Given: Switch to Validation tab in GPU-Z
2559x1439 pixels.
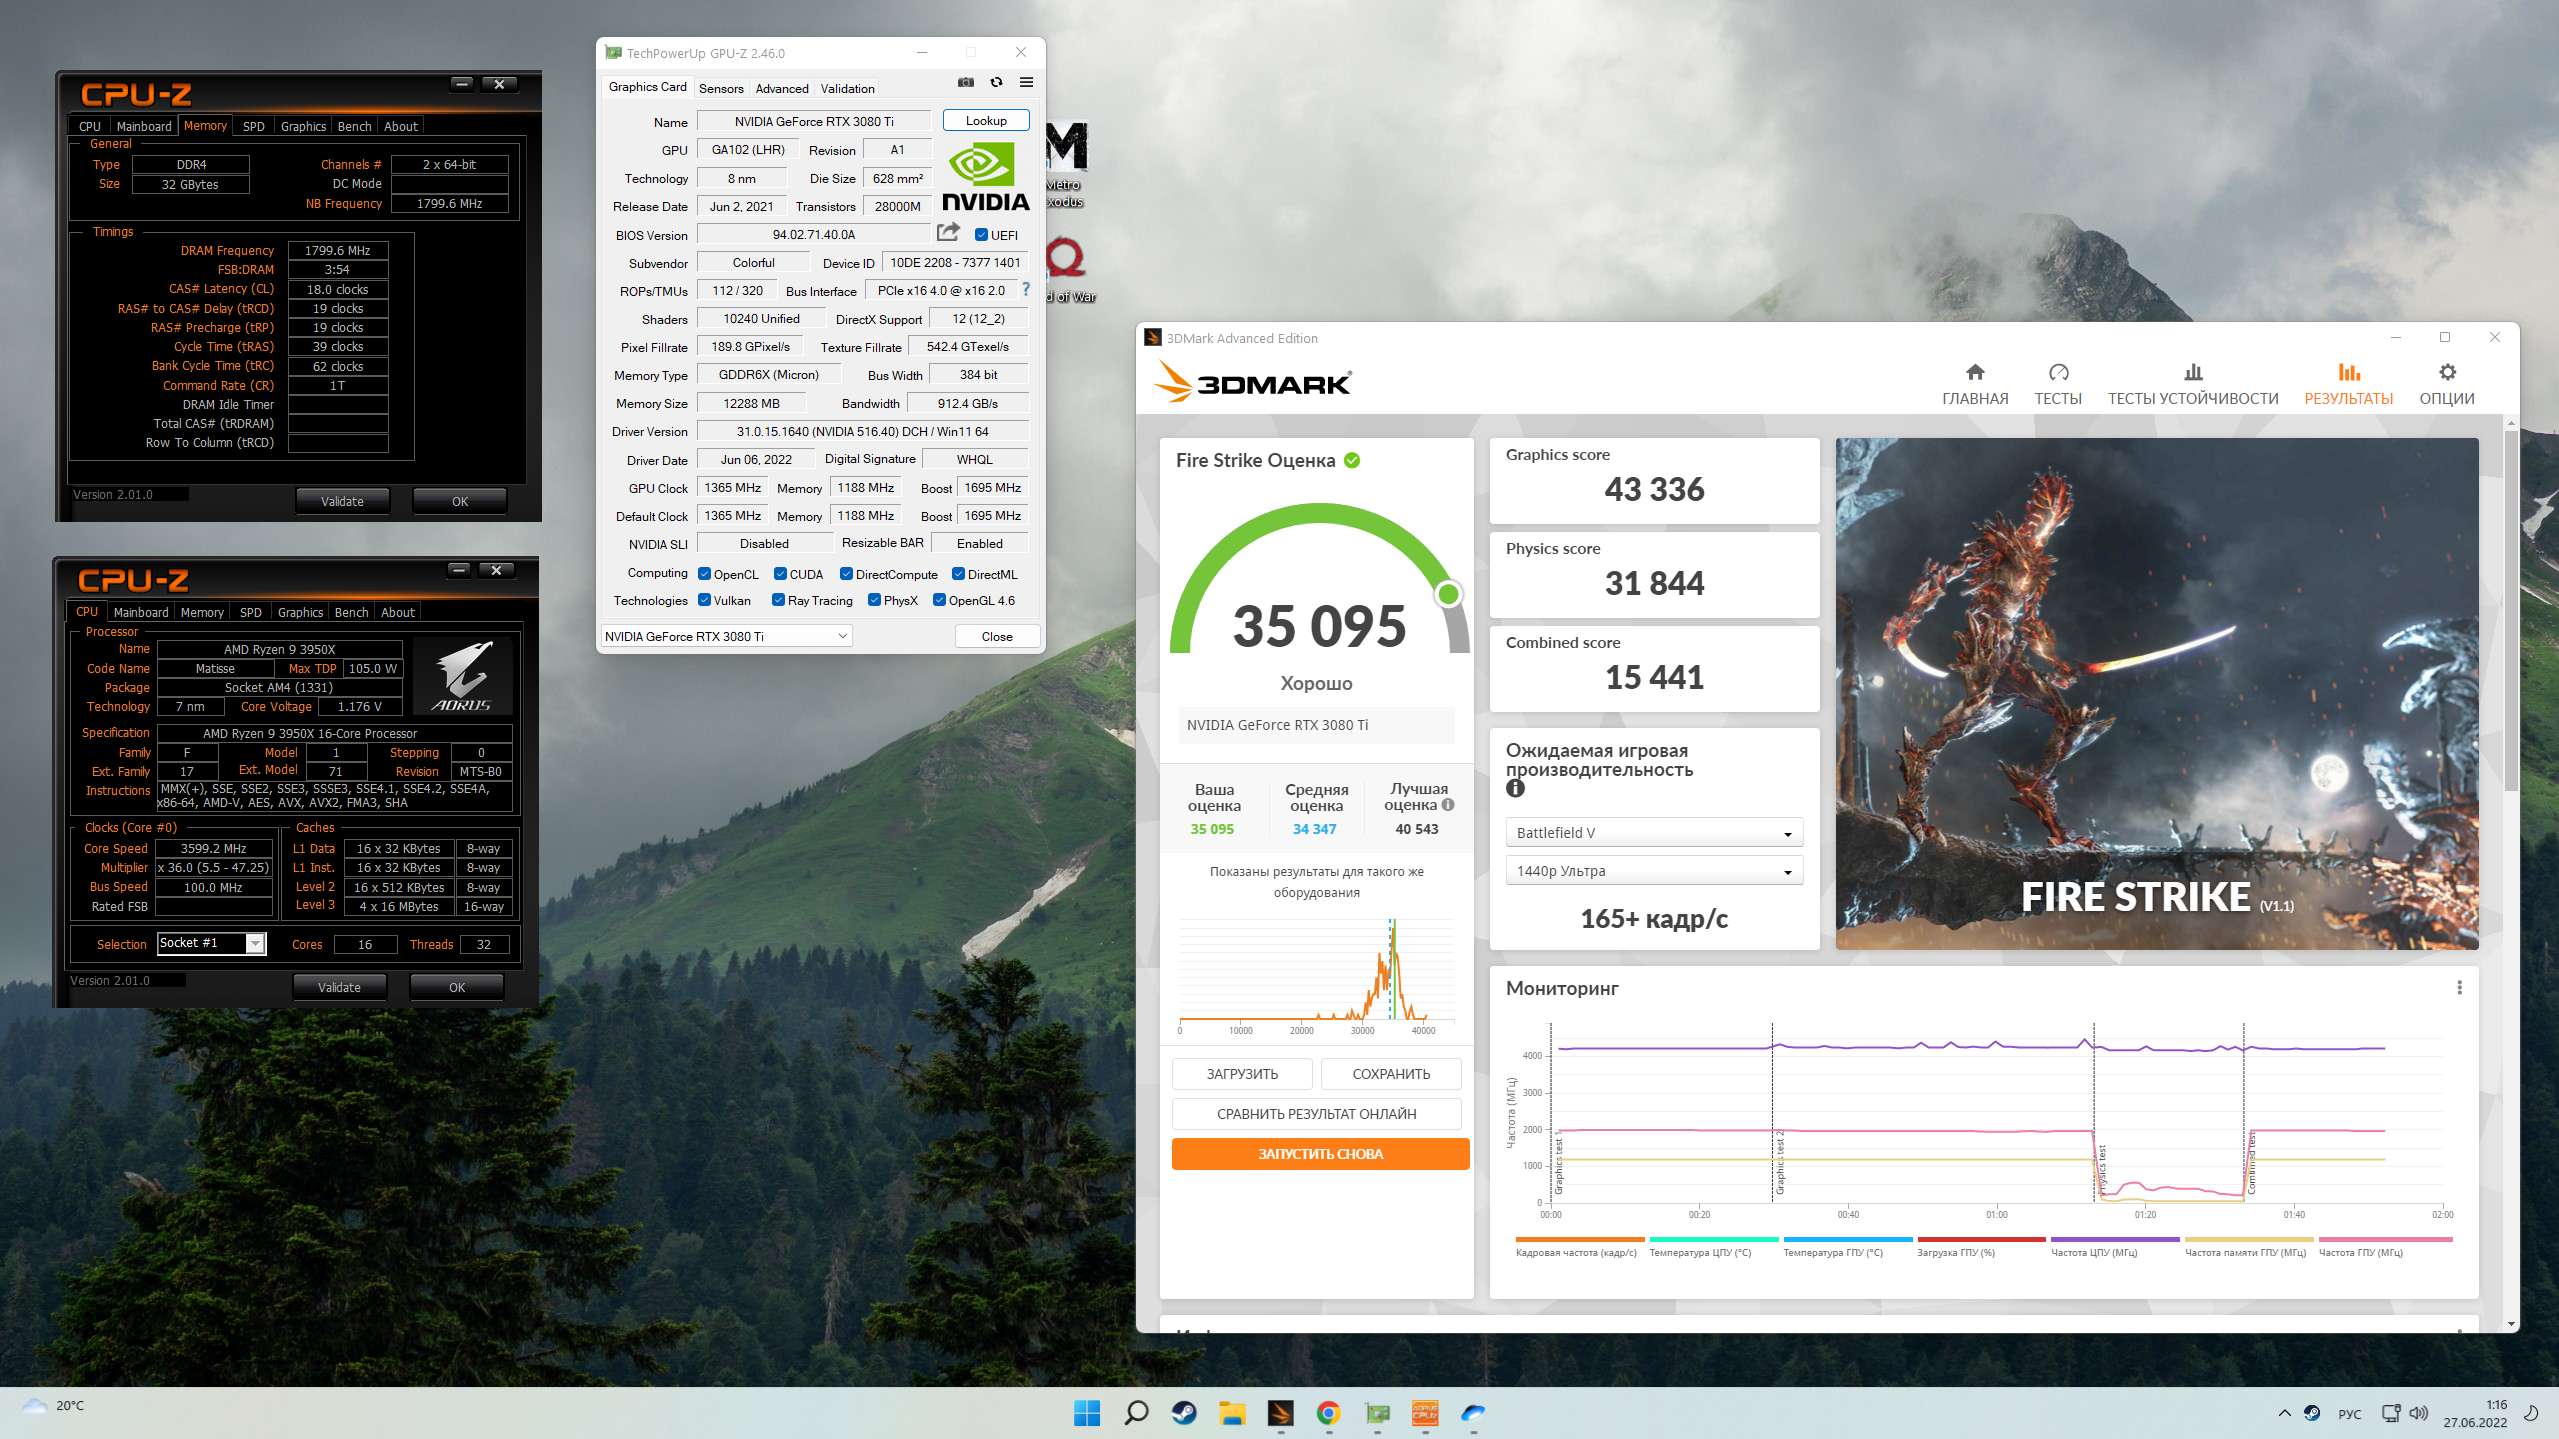Looking at the screenshot, I should pyautogui.click(x=847, y=88).
